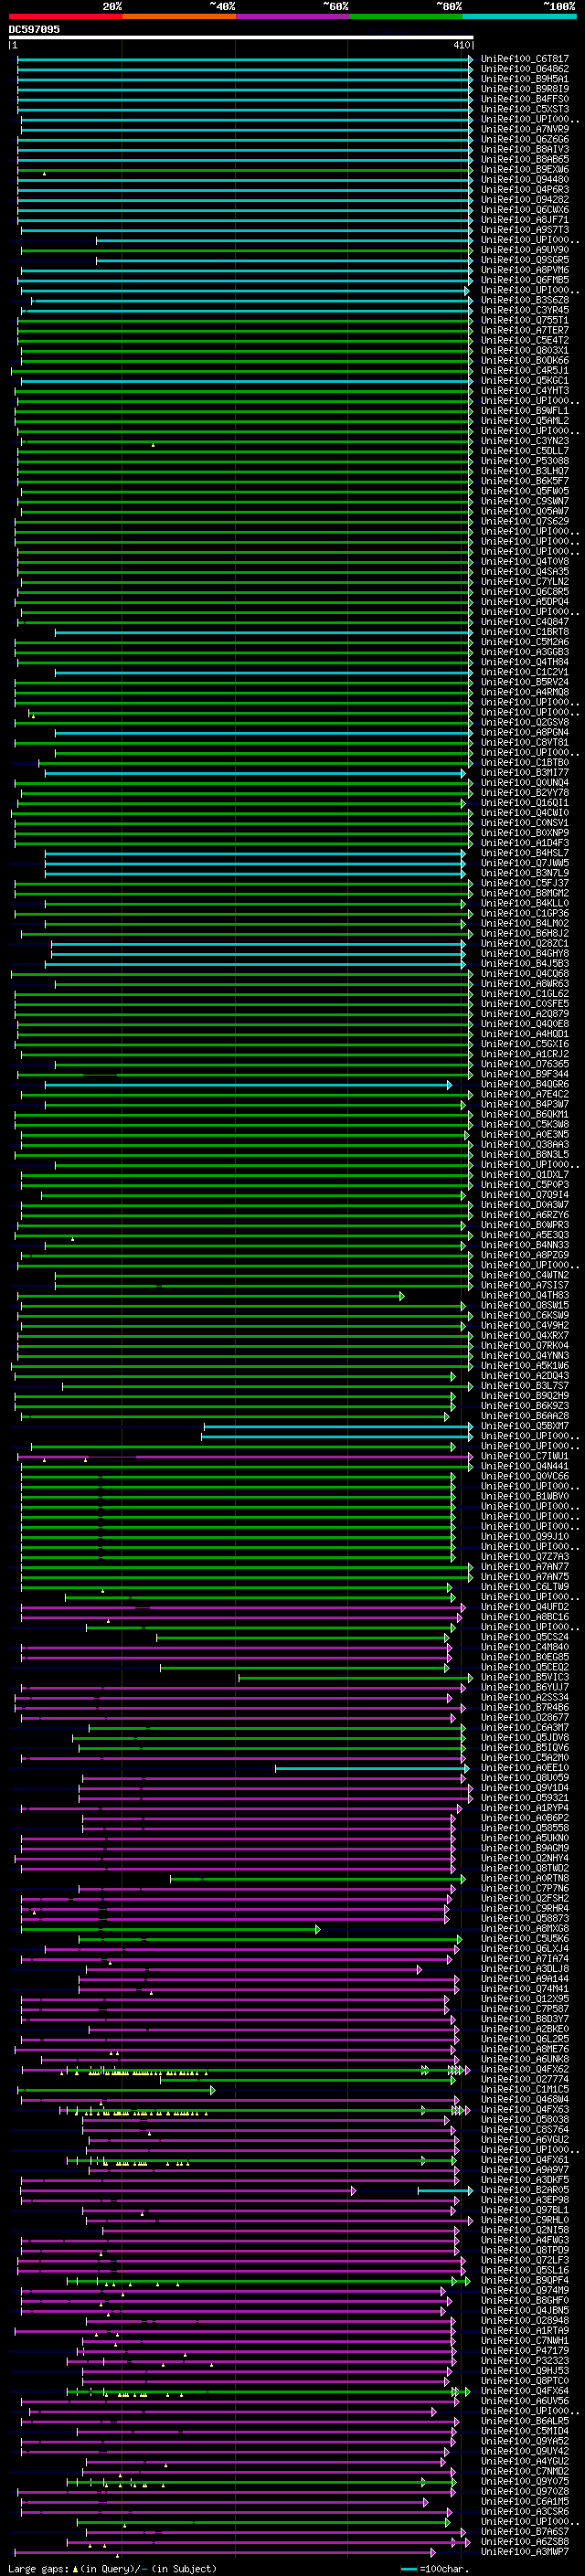Click UniRef100_B3L7S7 label

tap(525, 1386)
